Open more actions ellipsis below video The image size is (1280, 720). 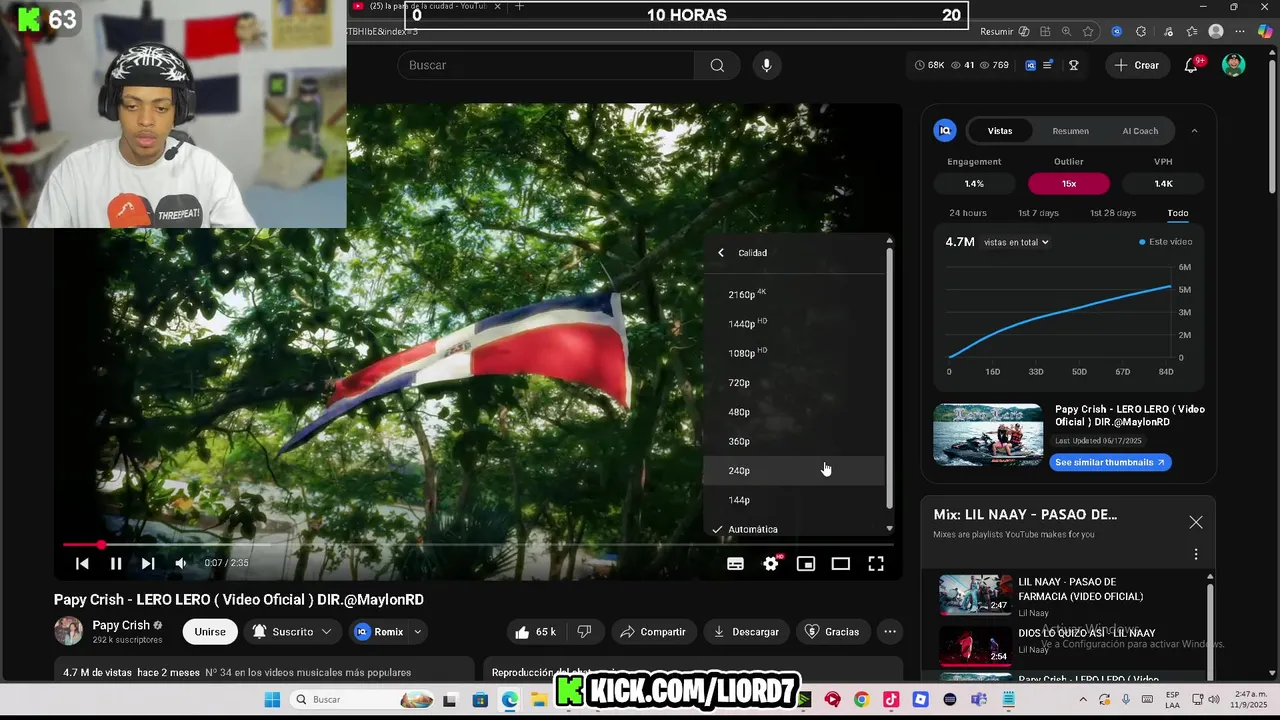889,632
